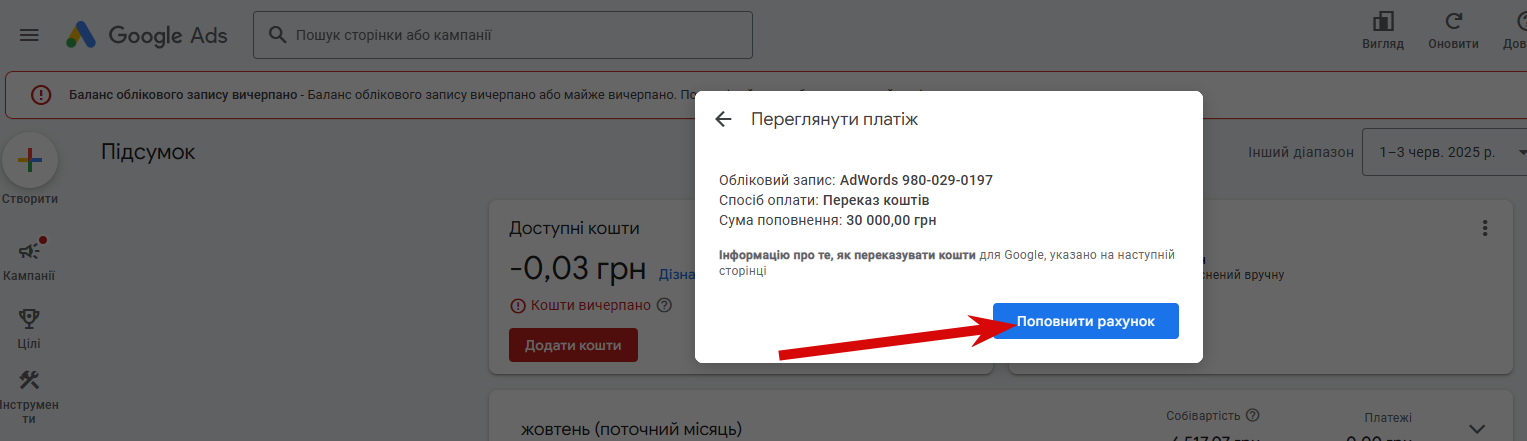This screenshot has height=441, width=1527.
Task: Open the Вигляд appearance icon
Action: 1383,23
